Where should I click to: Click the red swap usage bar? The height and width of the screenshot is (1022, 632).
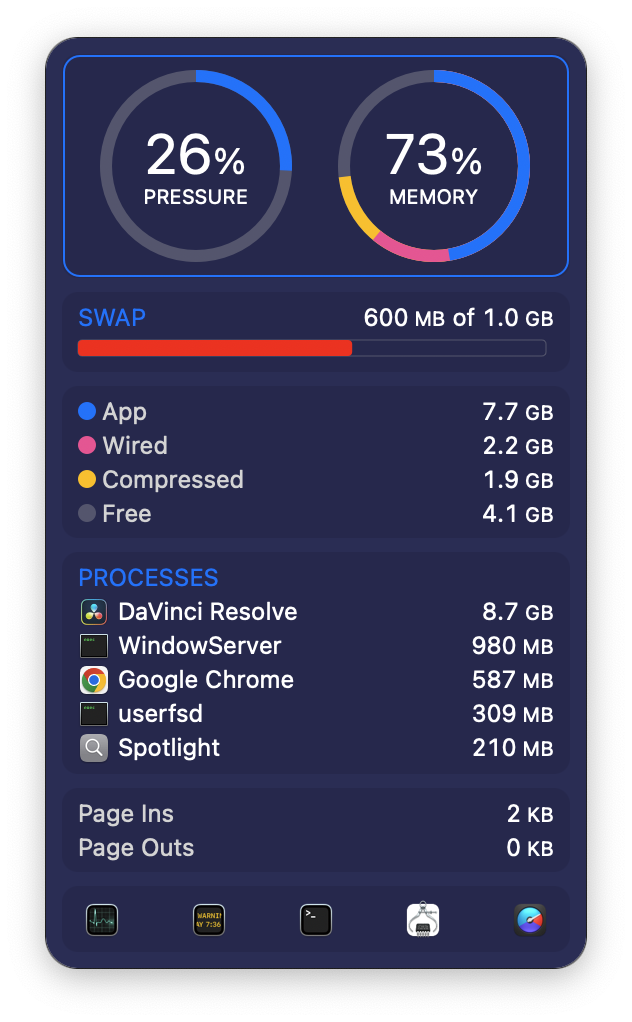tap(214, 348)
